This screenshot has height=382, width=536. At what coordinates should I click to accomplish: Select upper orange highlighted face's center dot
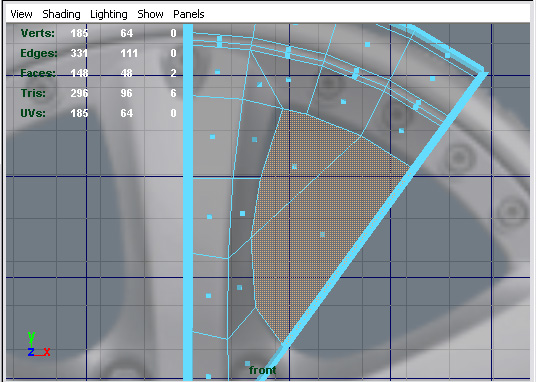pos(294,167)
